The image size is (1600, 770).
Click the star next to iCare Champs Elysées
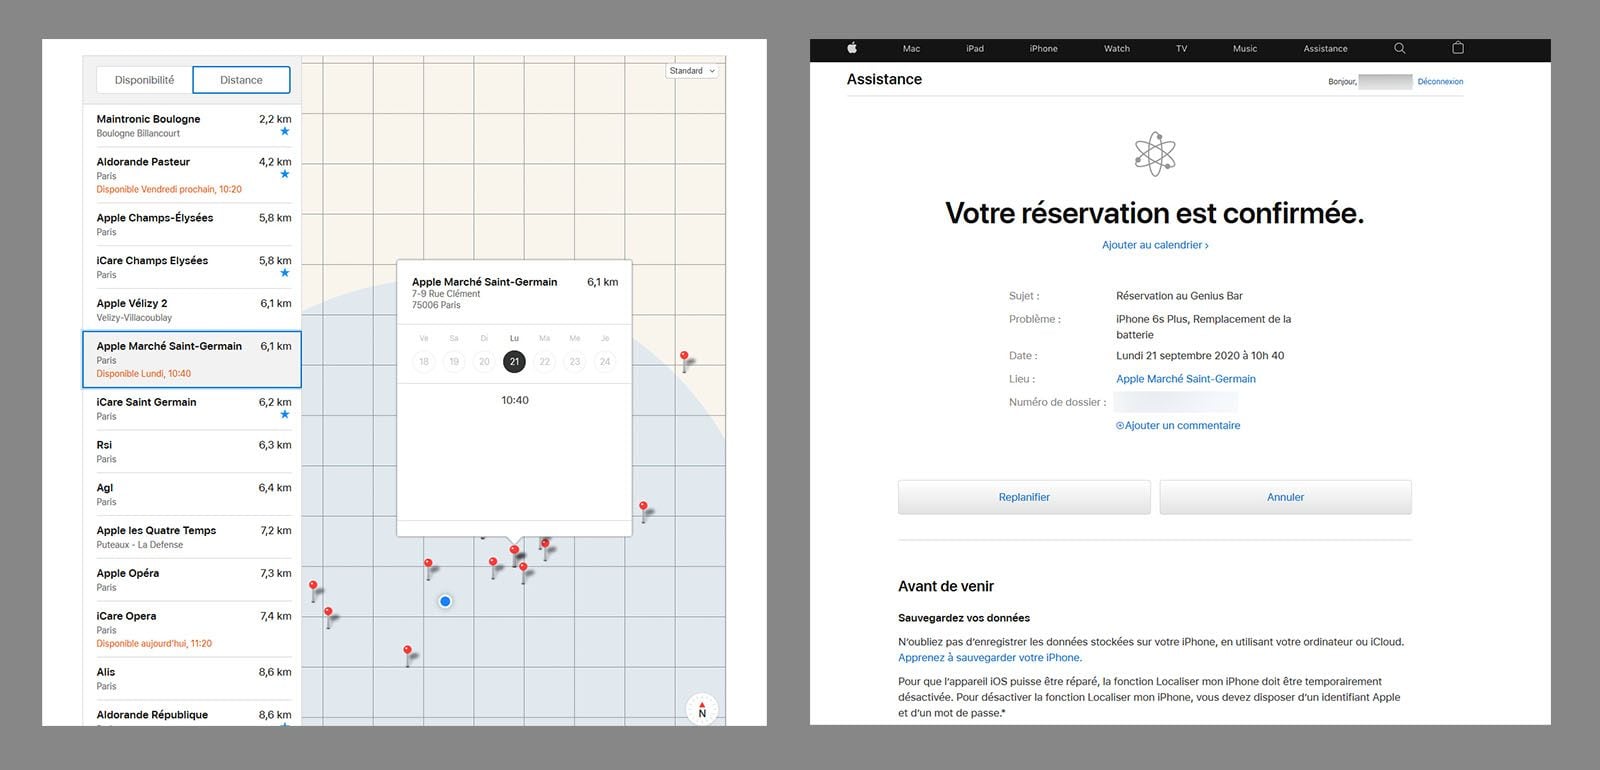(x=285, y=273)
